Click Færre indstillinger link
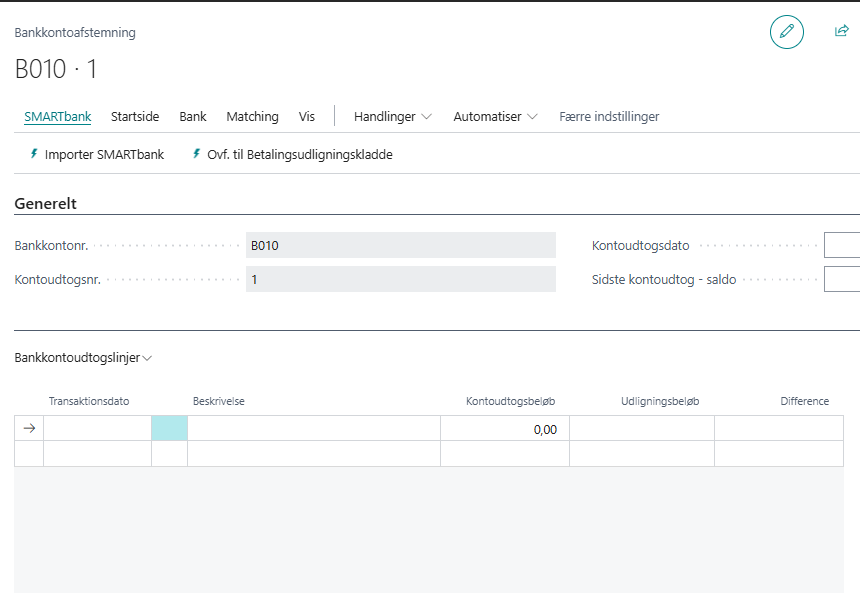 pyautogui.click(x=609, y=117)
